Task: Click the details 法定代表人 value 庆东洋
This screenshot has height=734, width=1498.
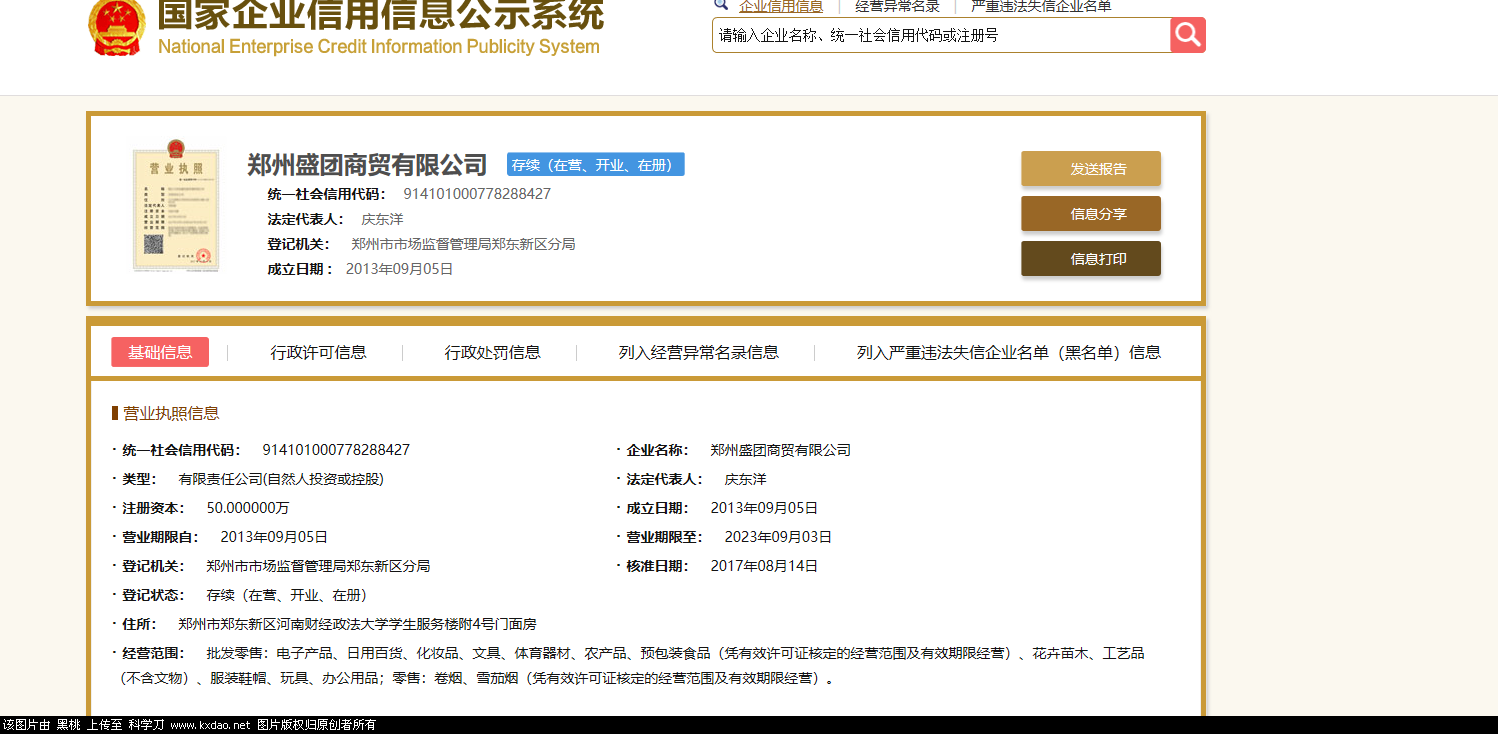Action: point(745,479)
